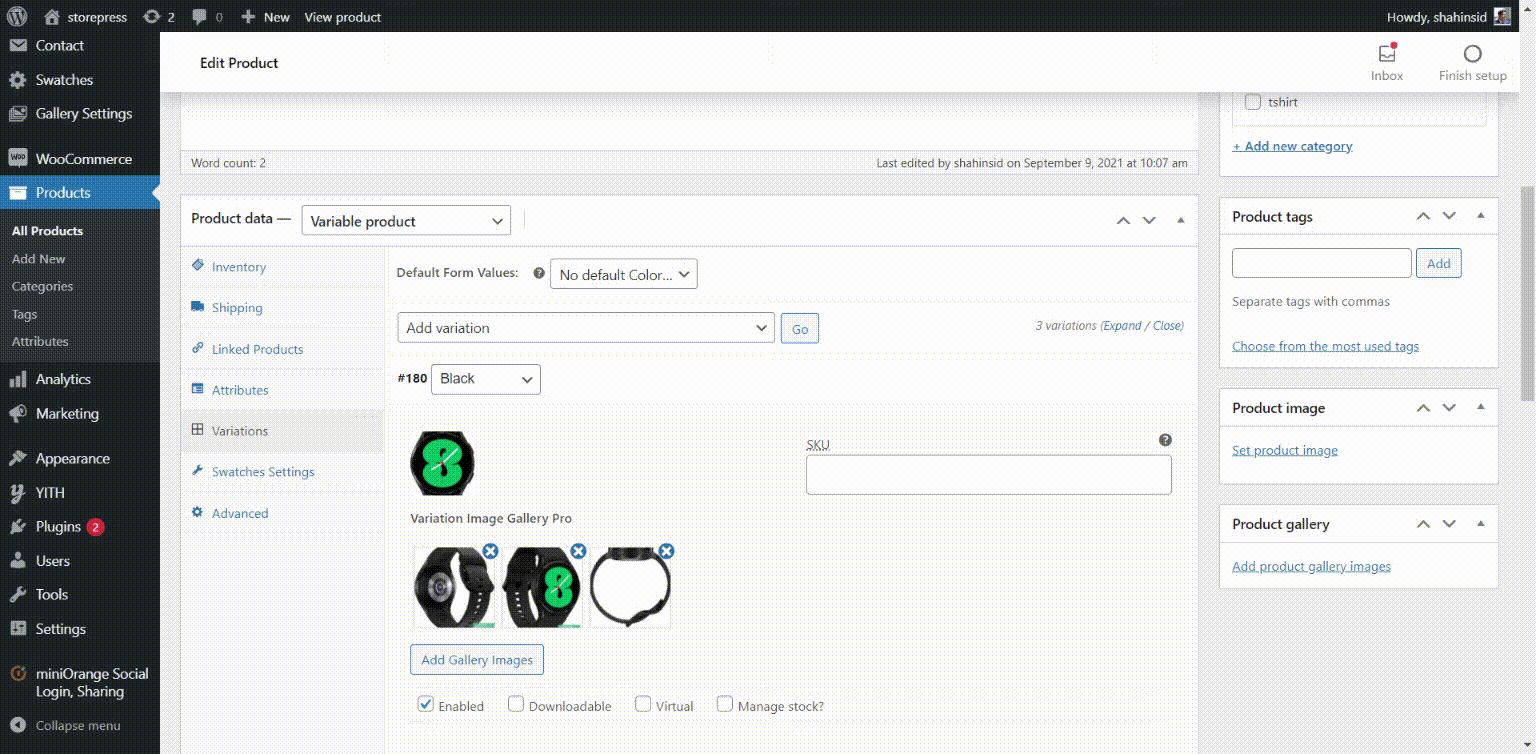Viewport: 1536px width, 754px height.
Task: Click into the SKU text field
Action: tap(988, 475)
